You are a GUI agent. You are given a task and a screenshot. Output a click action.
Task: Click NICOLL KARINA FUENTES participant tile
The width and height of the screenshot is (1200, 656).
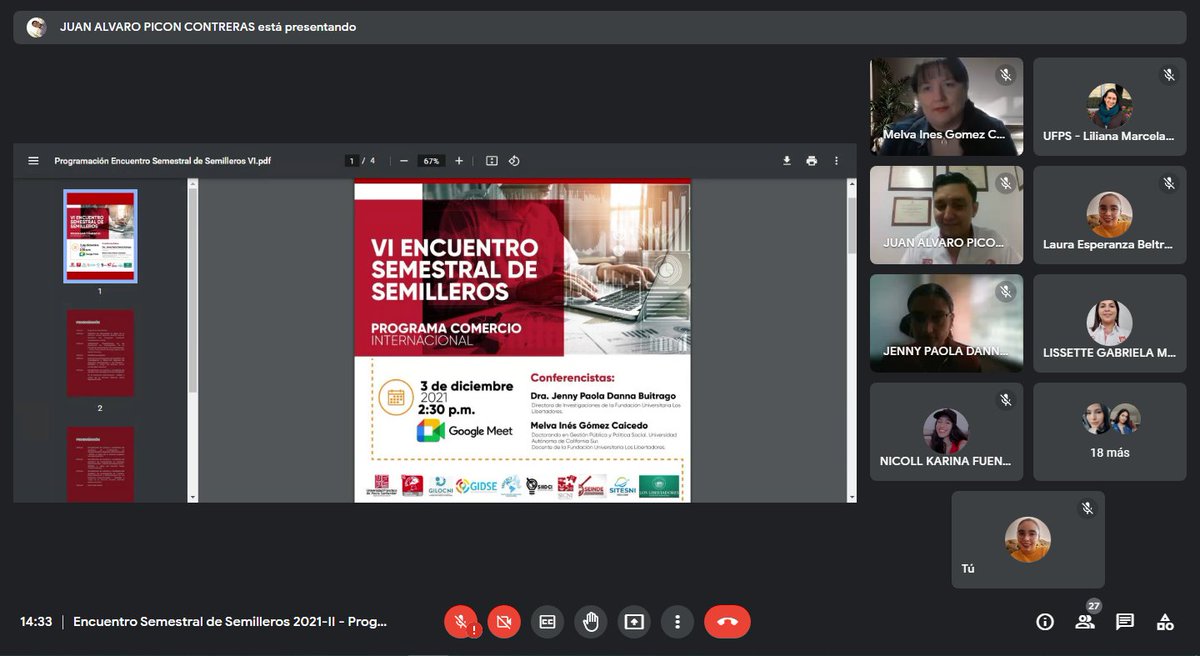tap(946, 432)
